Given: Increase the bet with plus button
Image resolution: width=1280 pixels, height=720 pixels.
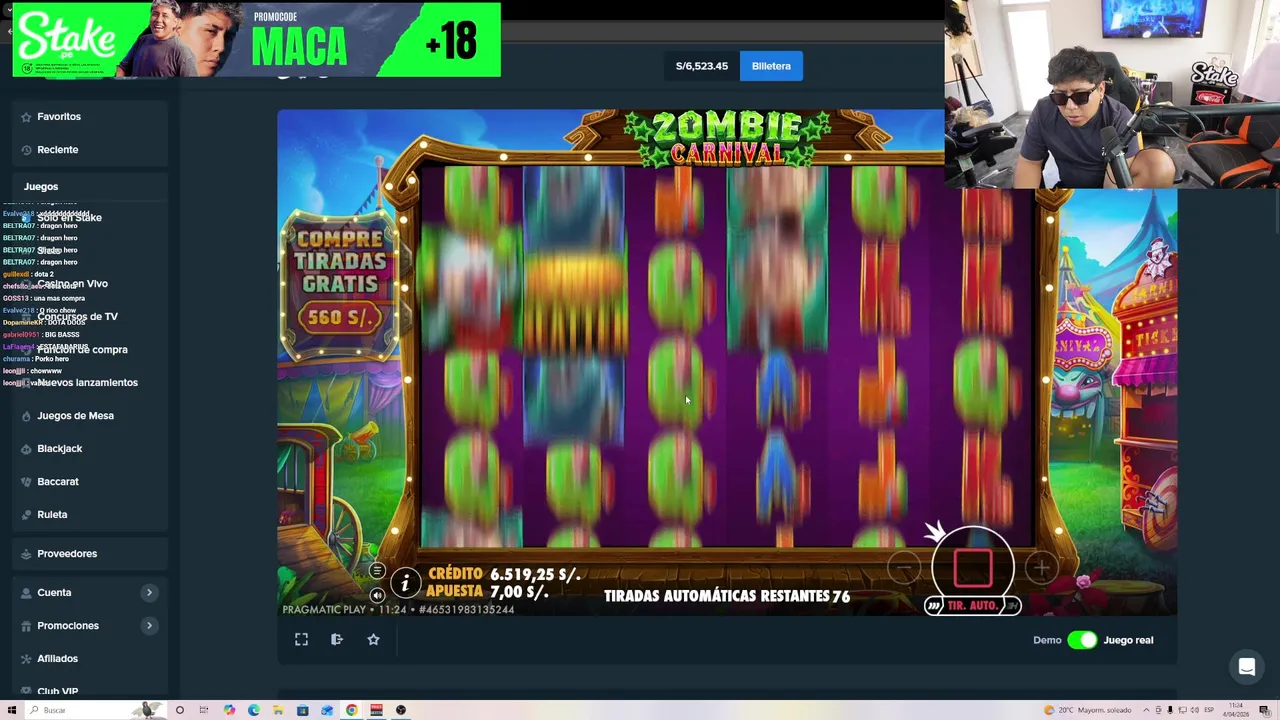Looking at the screenshot, I should pos(1041,568).
